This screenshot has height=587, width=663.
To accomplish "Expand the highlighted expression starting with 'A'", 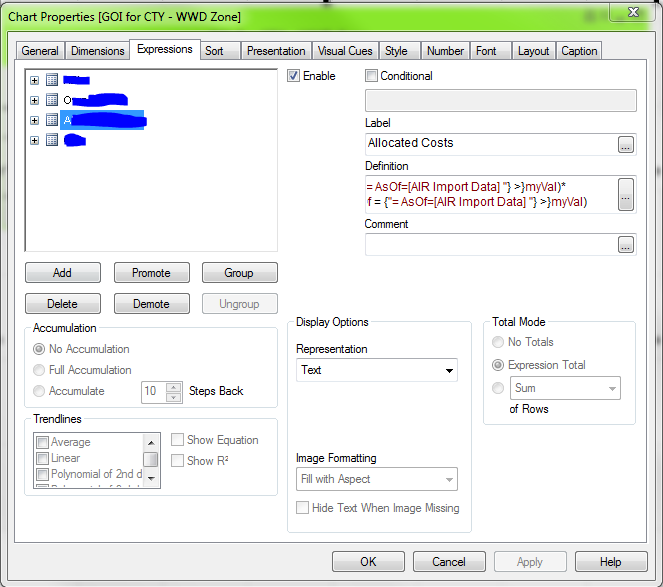I will coord(35,121).
